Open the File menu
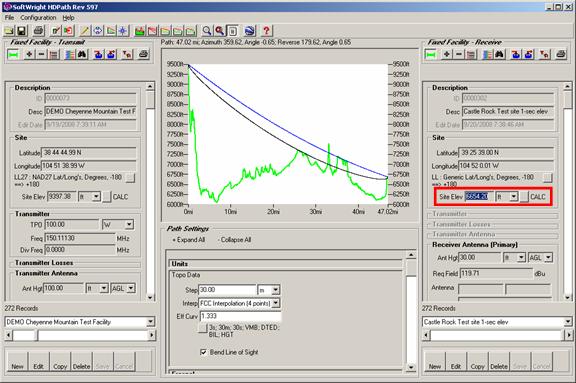This screenshot has width=576, height=383. [9, 18]
